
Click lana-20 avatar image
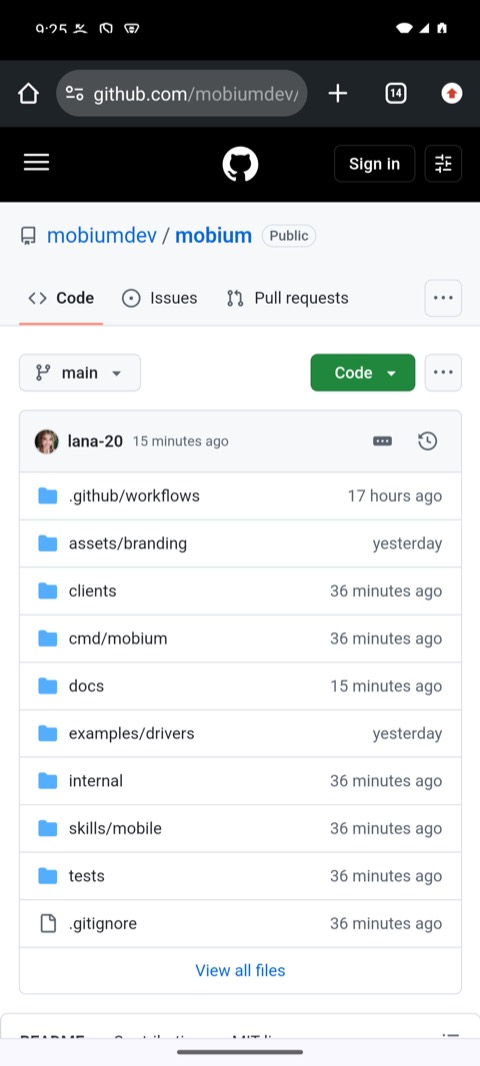point(46,441)
